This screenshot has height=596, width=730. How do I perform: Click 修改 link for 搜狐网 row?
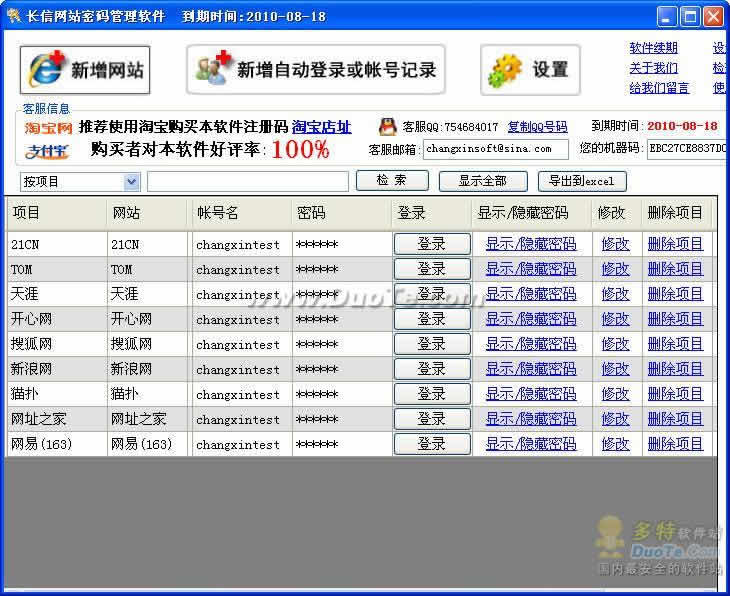(615, 345)
